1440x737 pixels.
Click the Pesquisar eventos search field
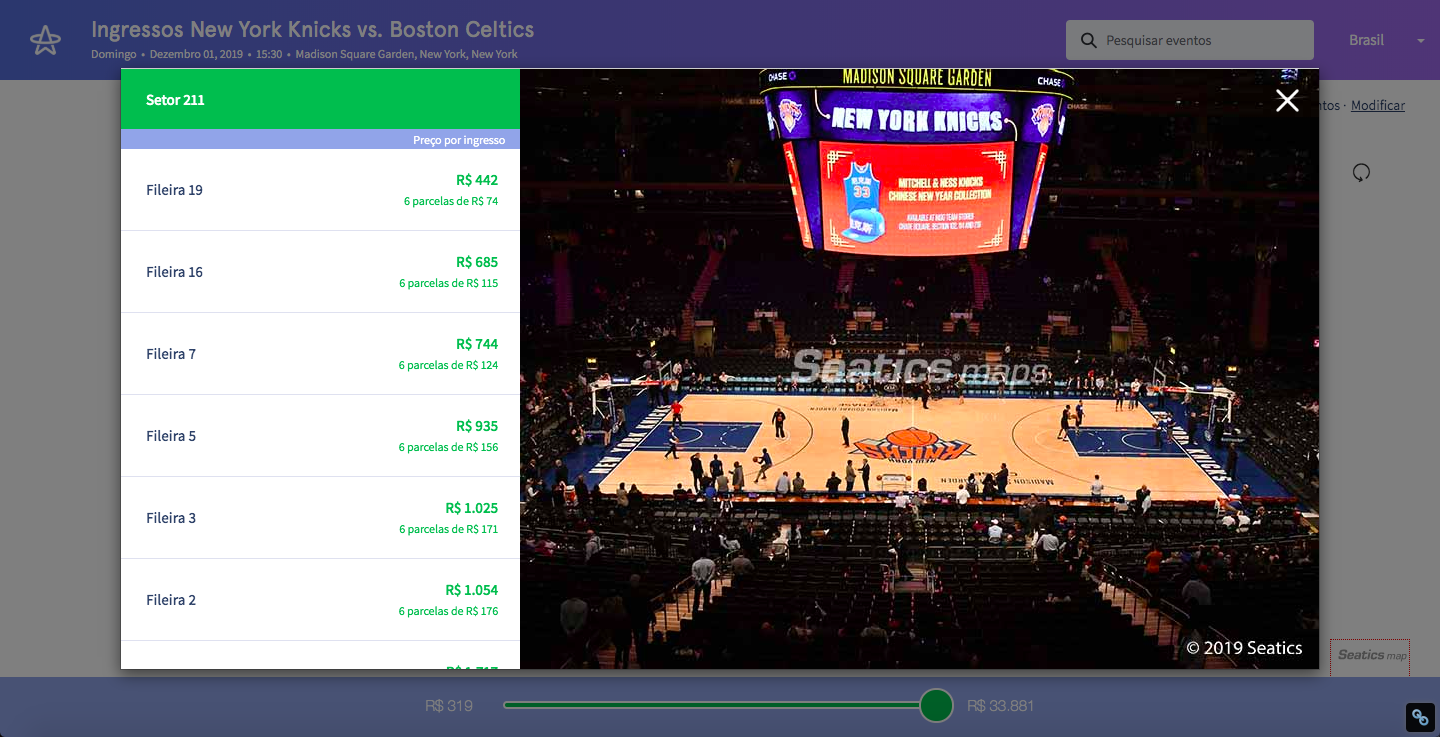click(1190, 41)
